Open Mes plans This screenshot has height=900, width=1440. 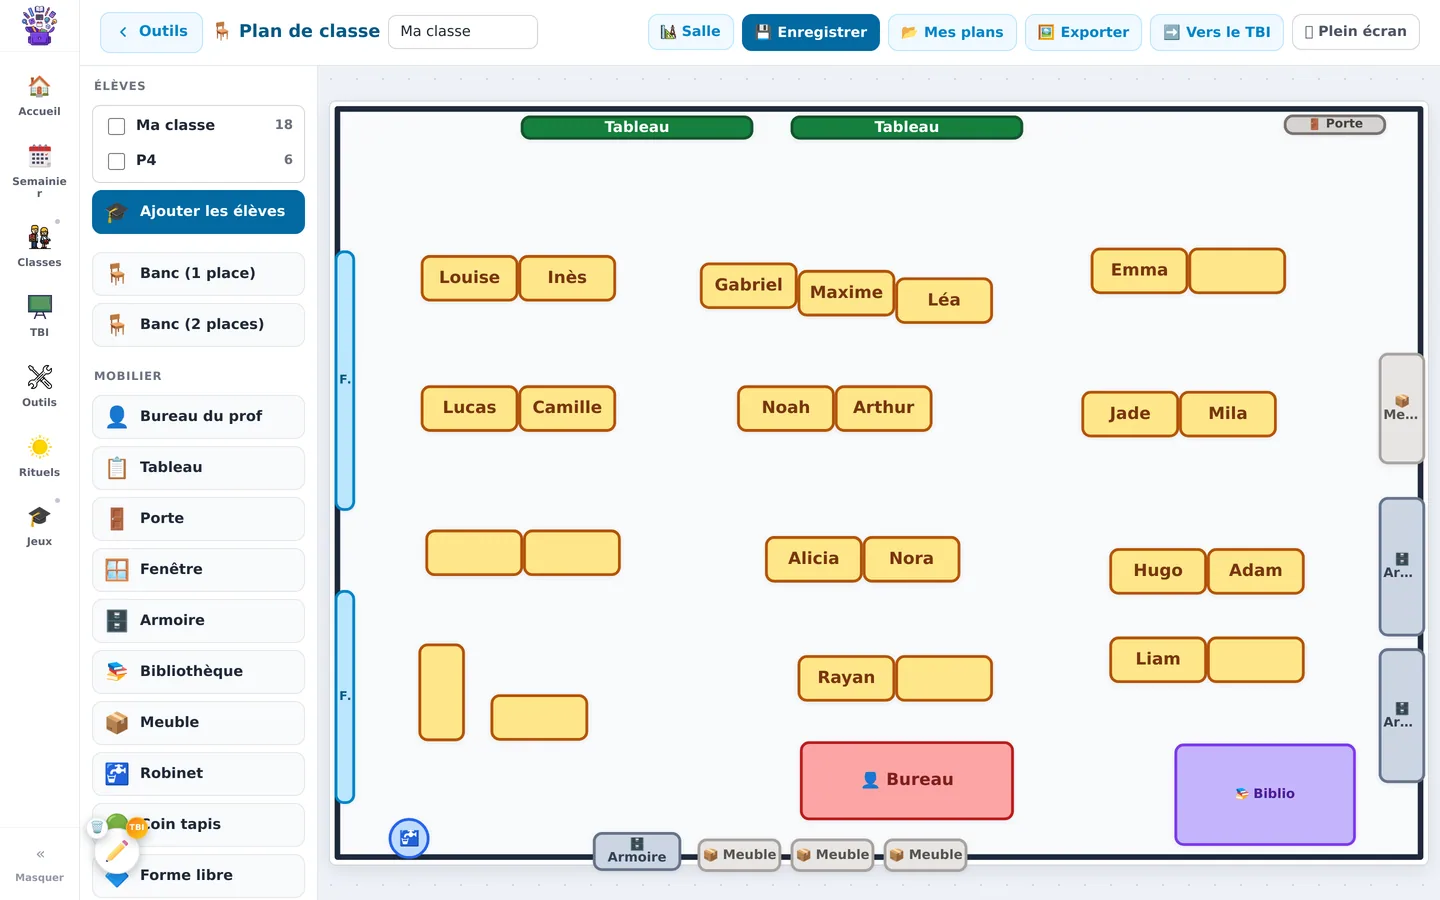pyautogui.click(x=952, y=32)
